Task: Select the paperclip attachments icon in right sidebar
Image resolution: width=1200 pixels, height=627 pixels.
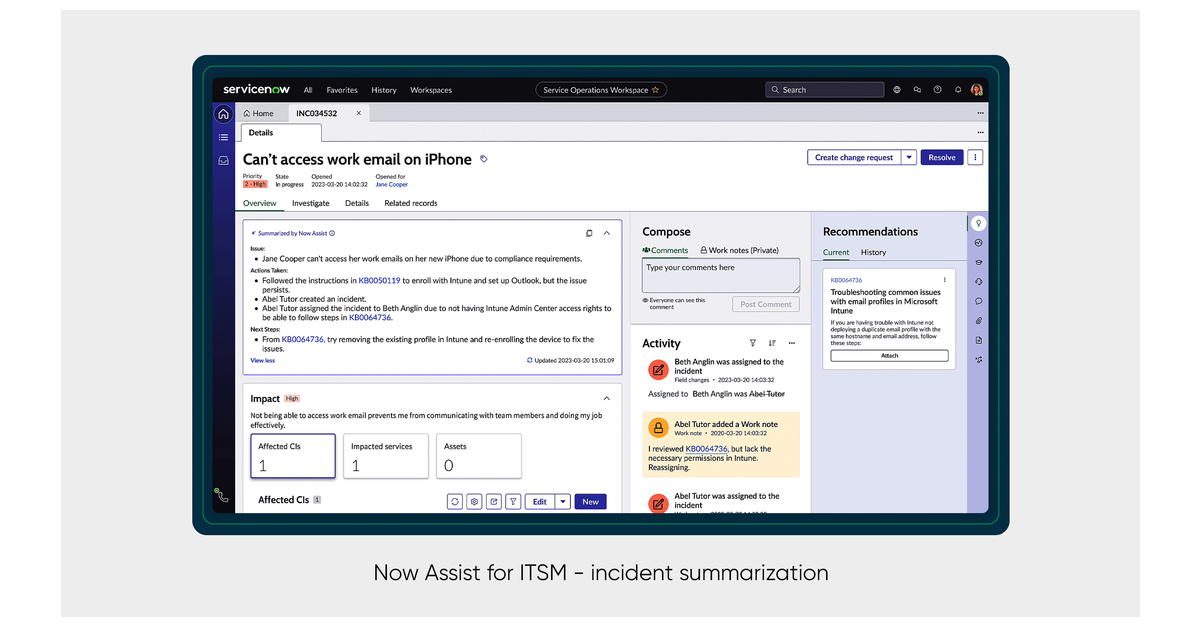Action: 978,320
